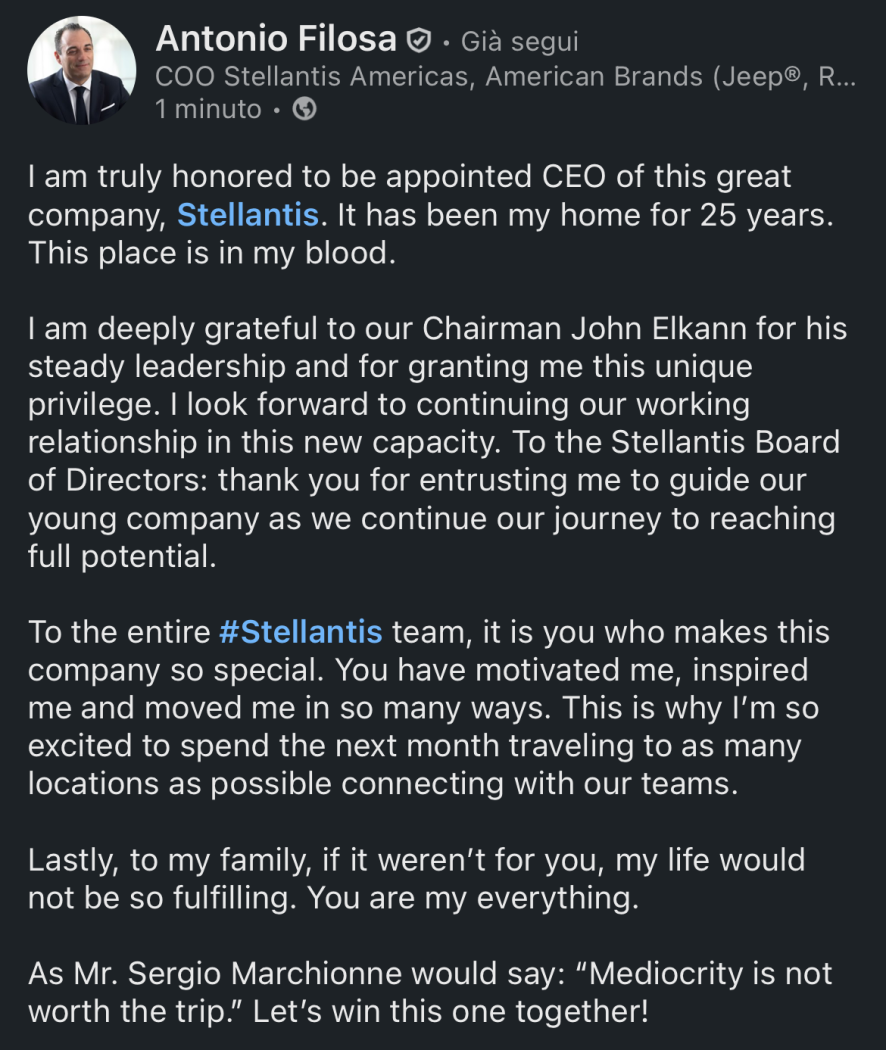Open the Antonio Filosa profile name
The width and height of the screenshot is (886, 1050).
point(276,40)
